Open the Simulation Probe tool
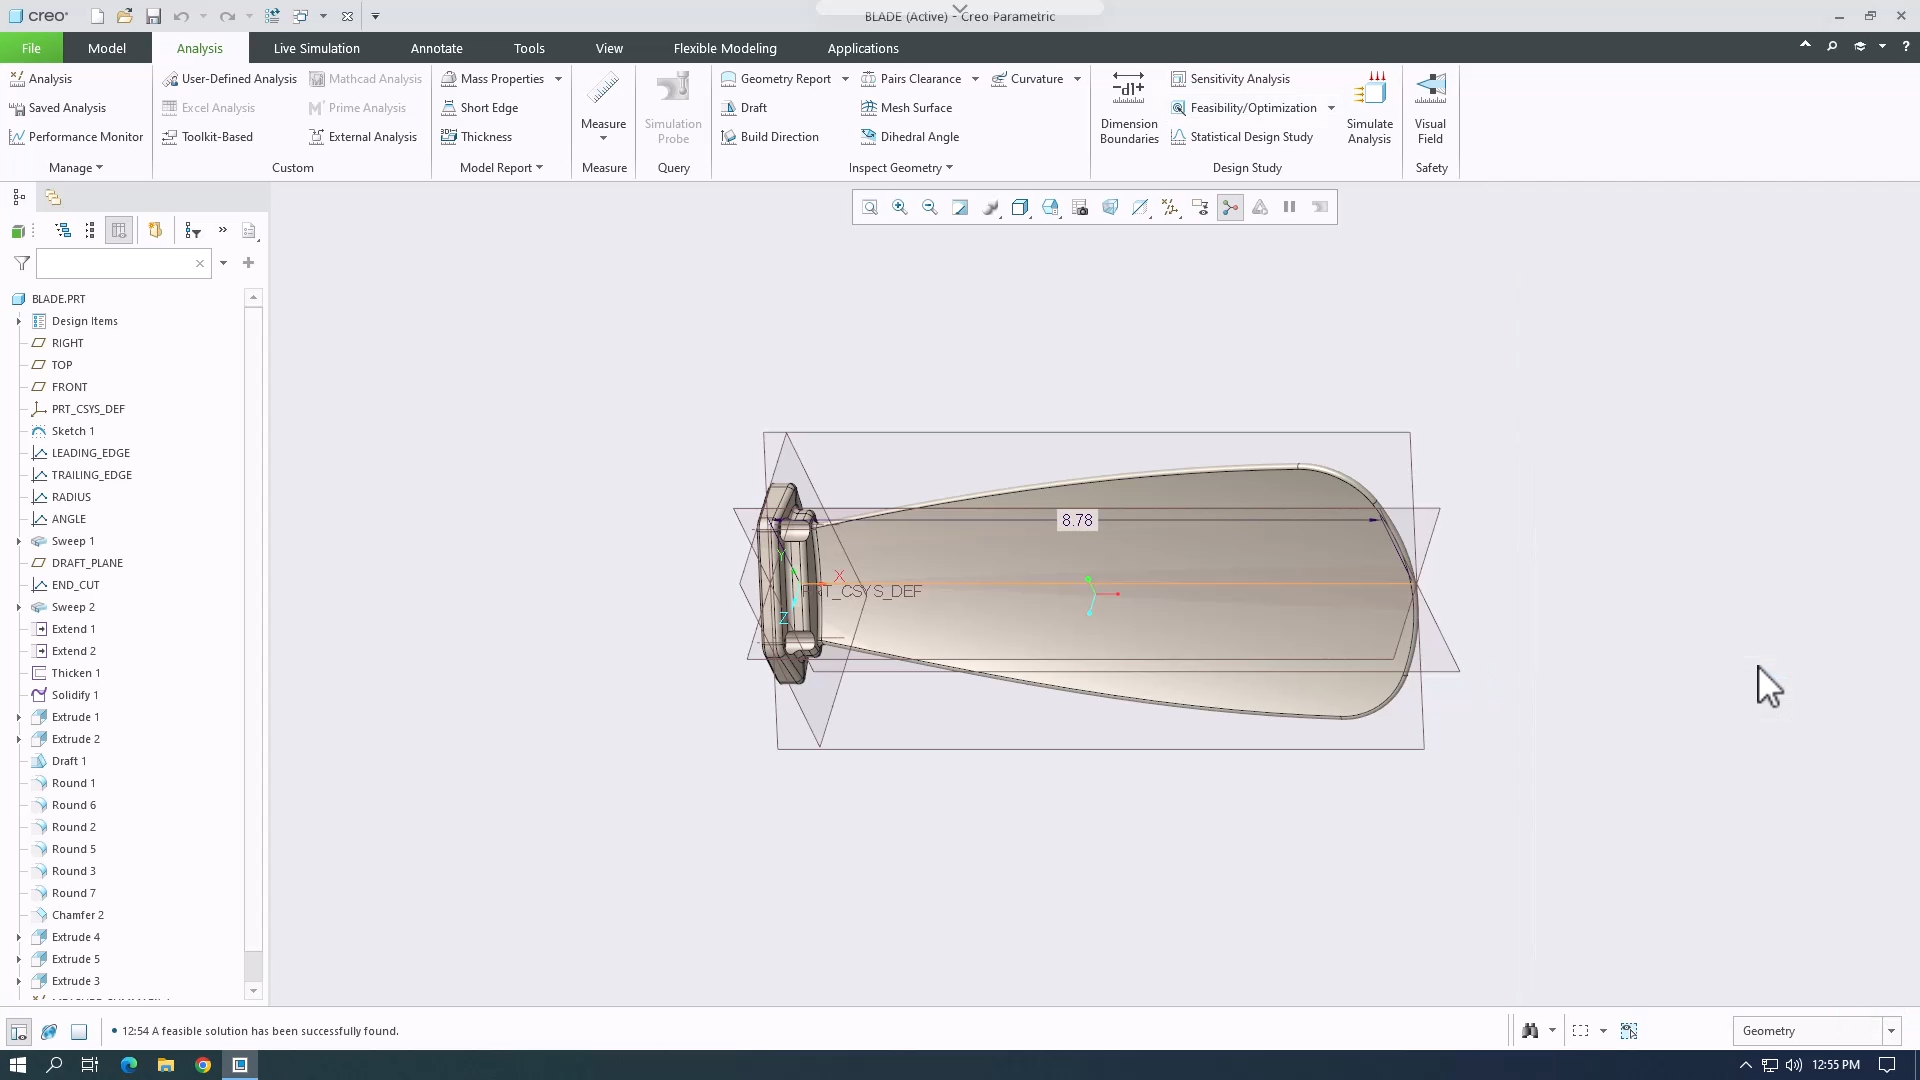This screenshot has height=1080, width=1920. coord(672,110)
